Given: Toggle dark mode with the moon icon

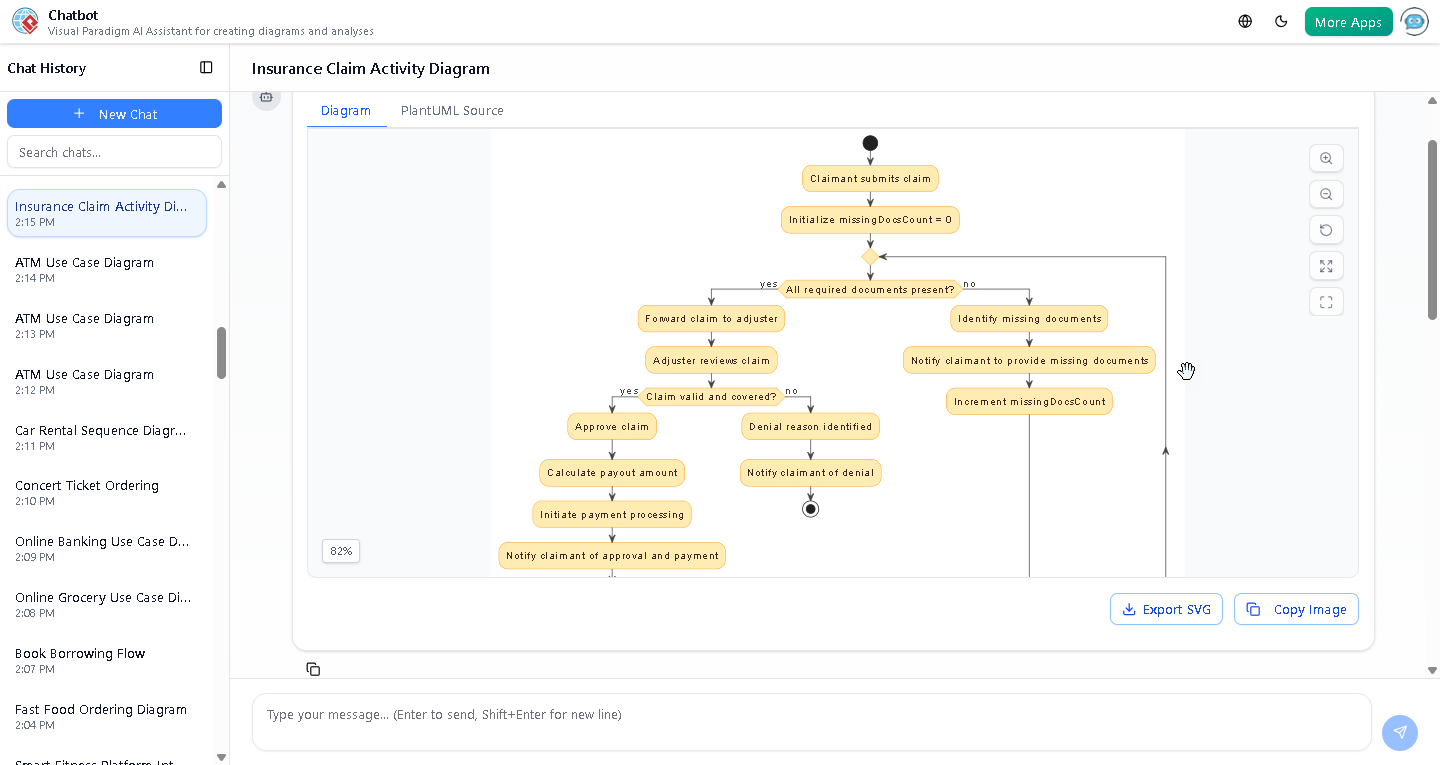Looking at the screenshot, I should coord(1281,20).
